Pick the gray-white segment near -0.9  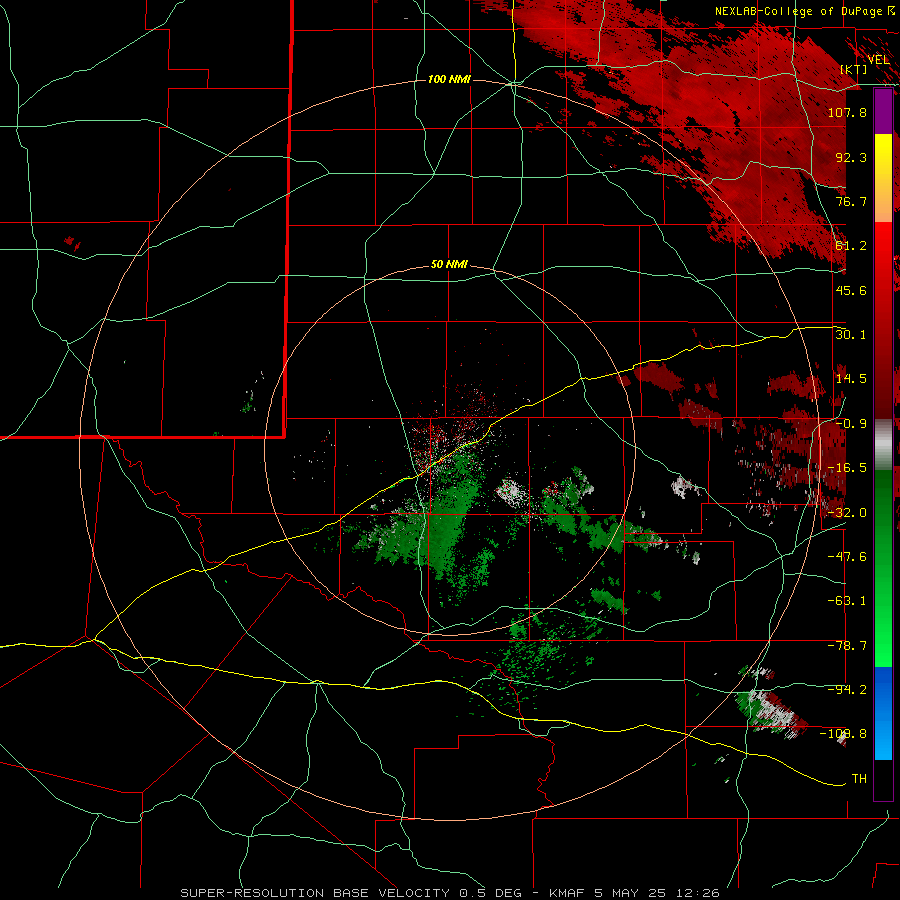coord(883,445)
